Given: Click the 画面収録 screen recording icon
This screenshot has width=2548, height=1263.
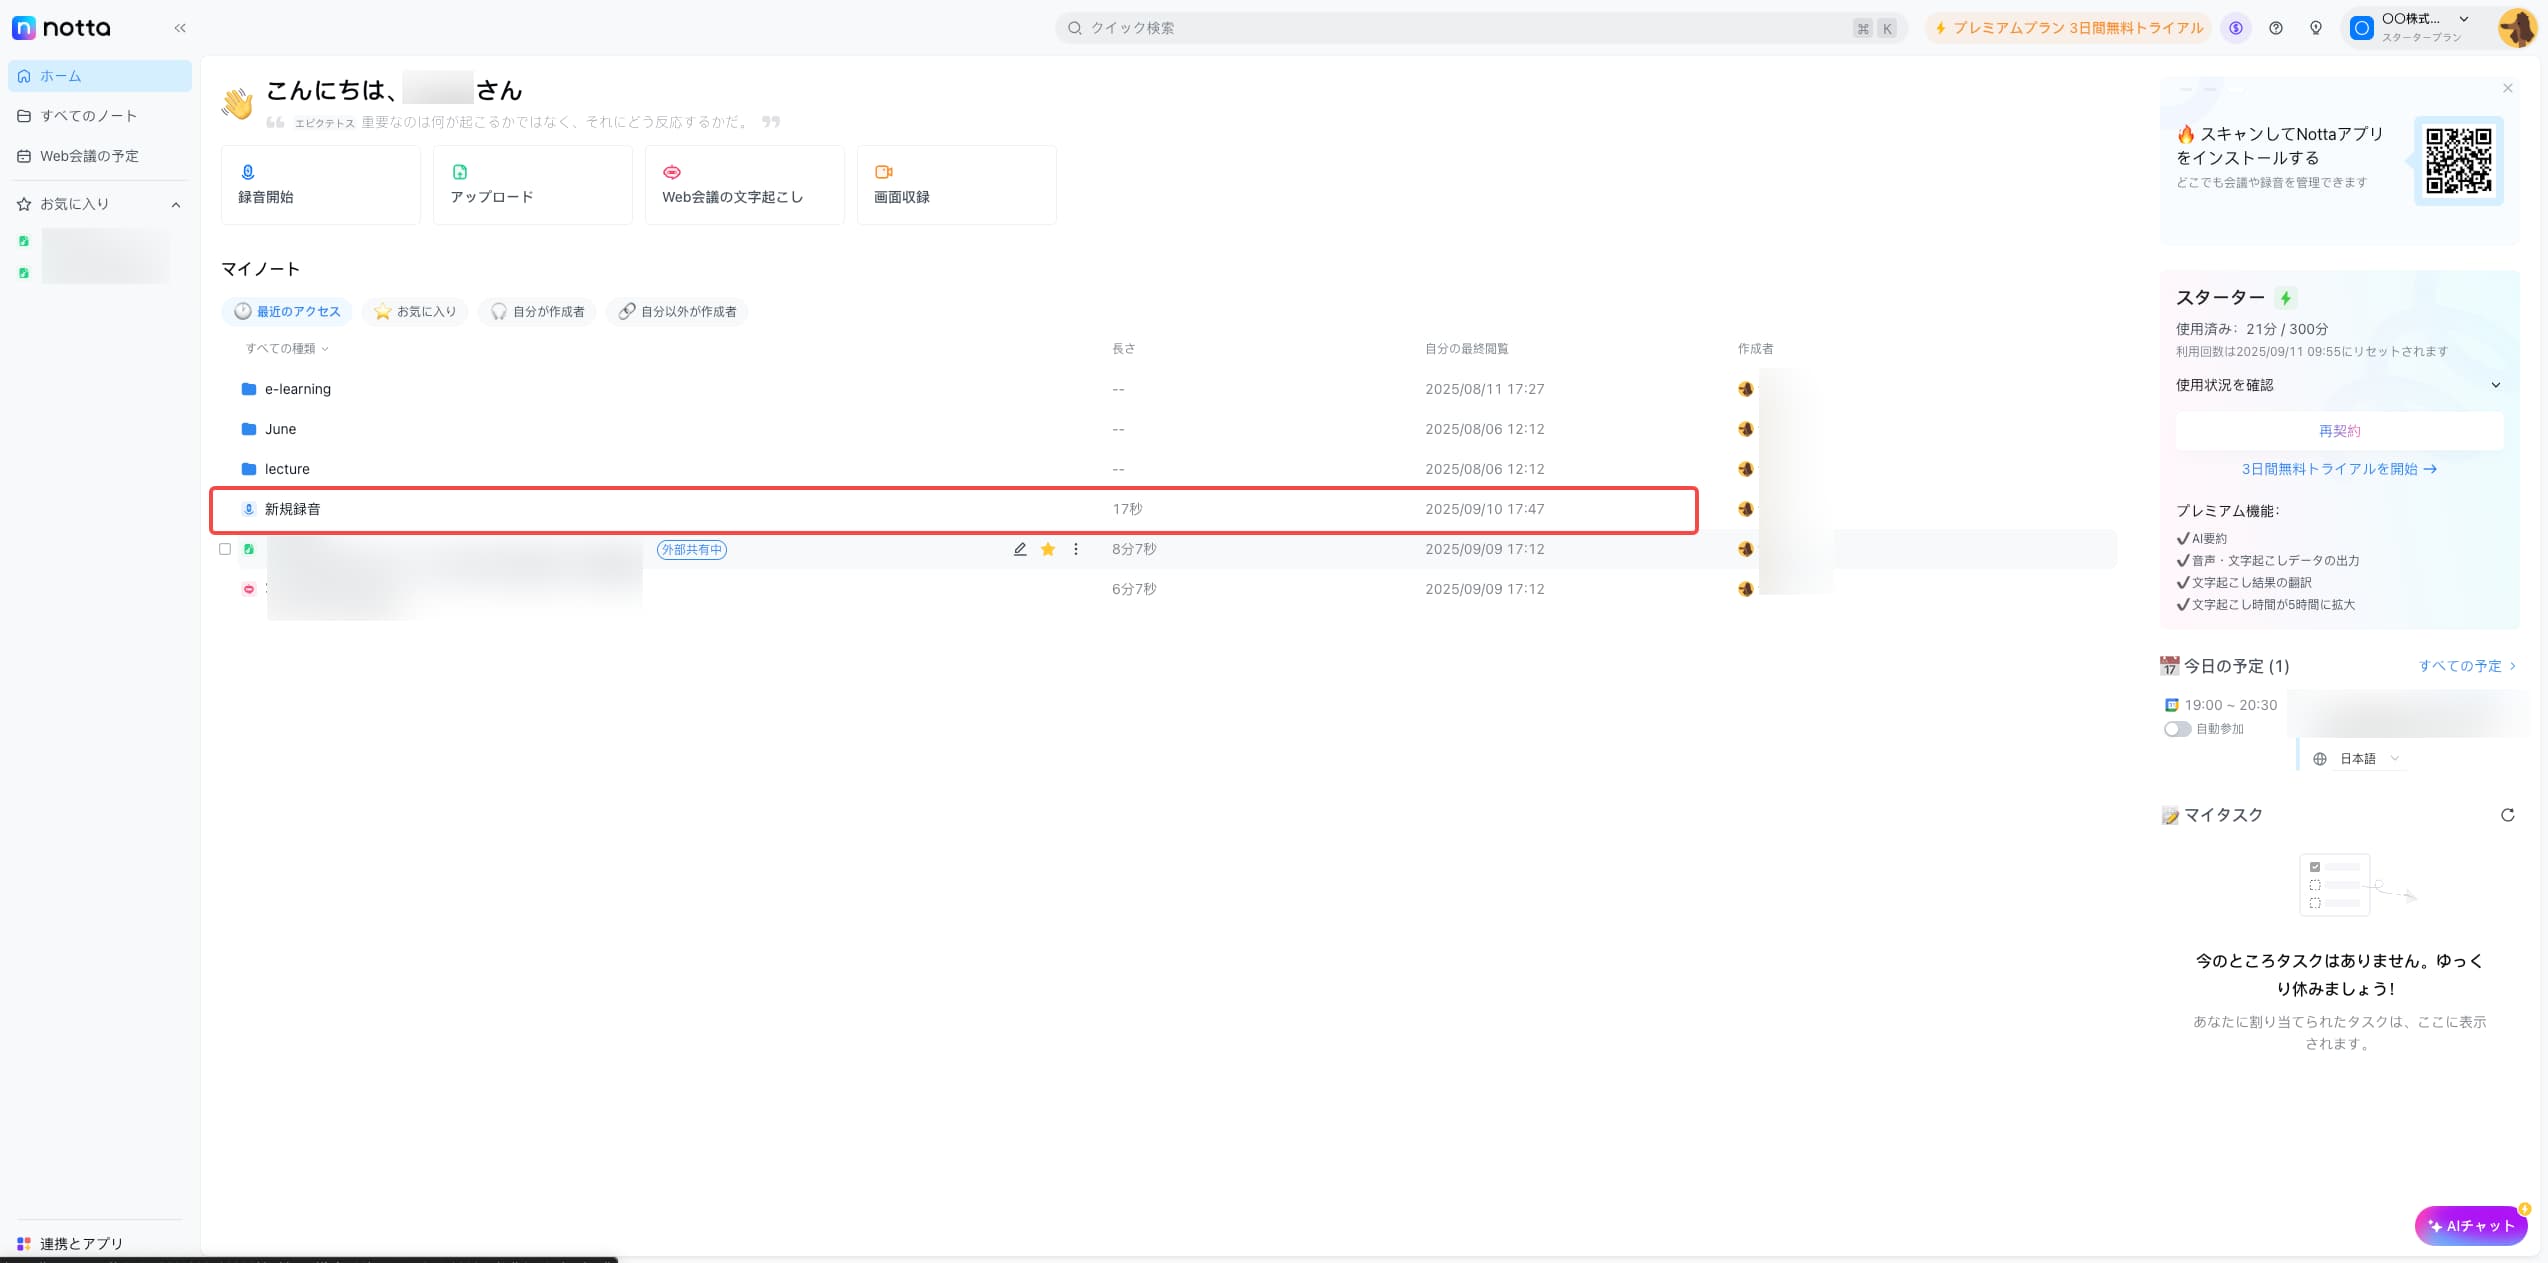Looking at the screenshot, I should click(x=883, y=172).
